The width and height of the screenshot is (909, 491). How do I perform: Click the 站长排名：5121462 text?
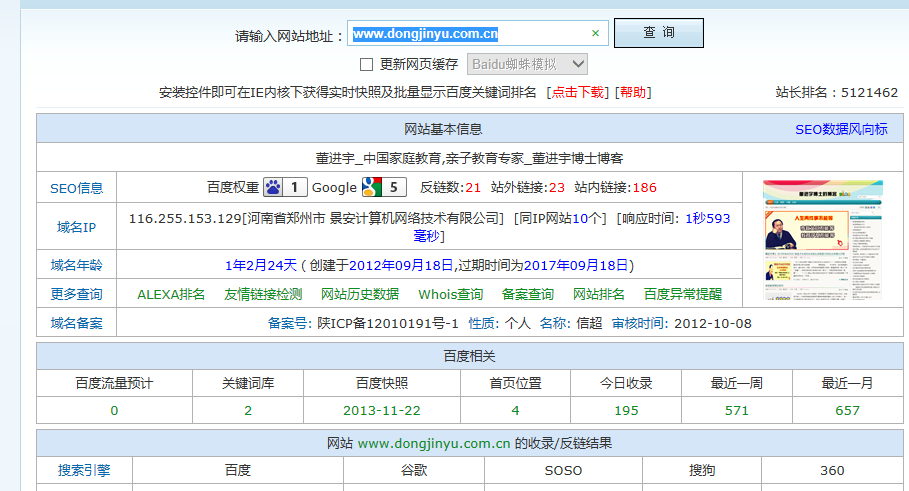837,93
